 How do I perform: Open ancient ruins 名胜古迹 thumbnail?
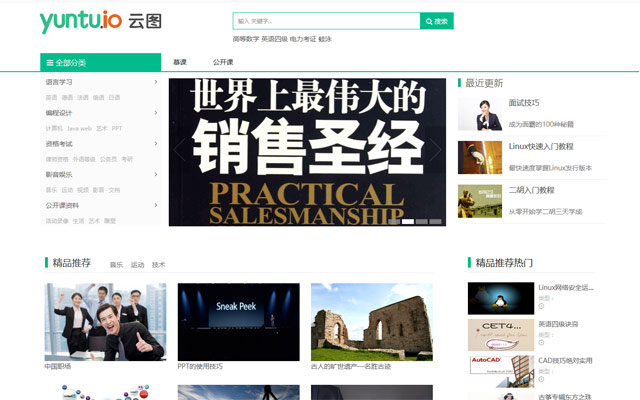click(x=372, y=322)
